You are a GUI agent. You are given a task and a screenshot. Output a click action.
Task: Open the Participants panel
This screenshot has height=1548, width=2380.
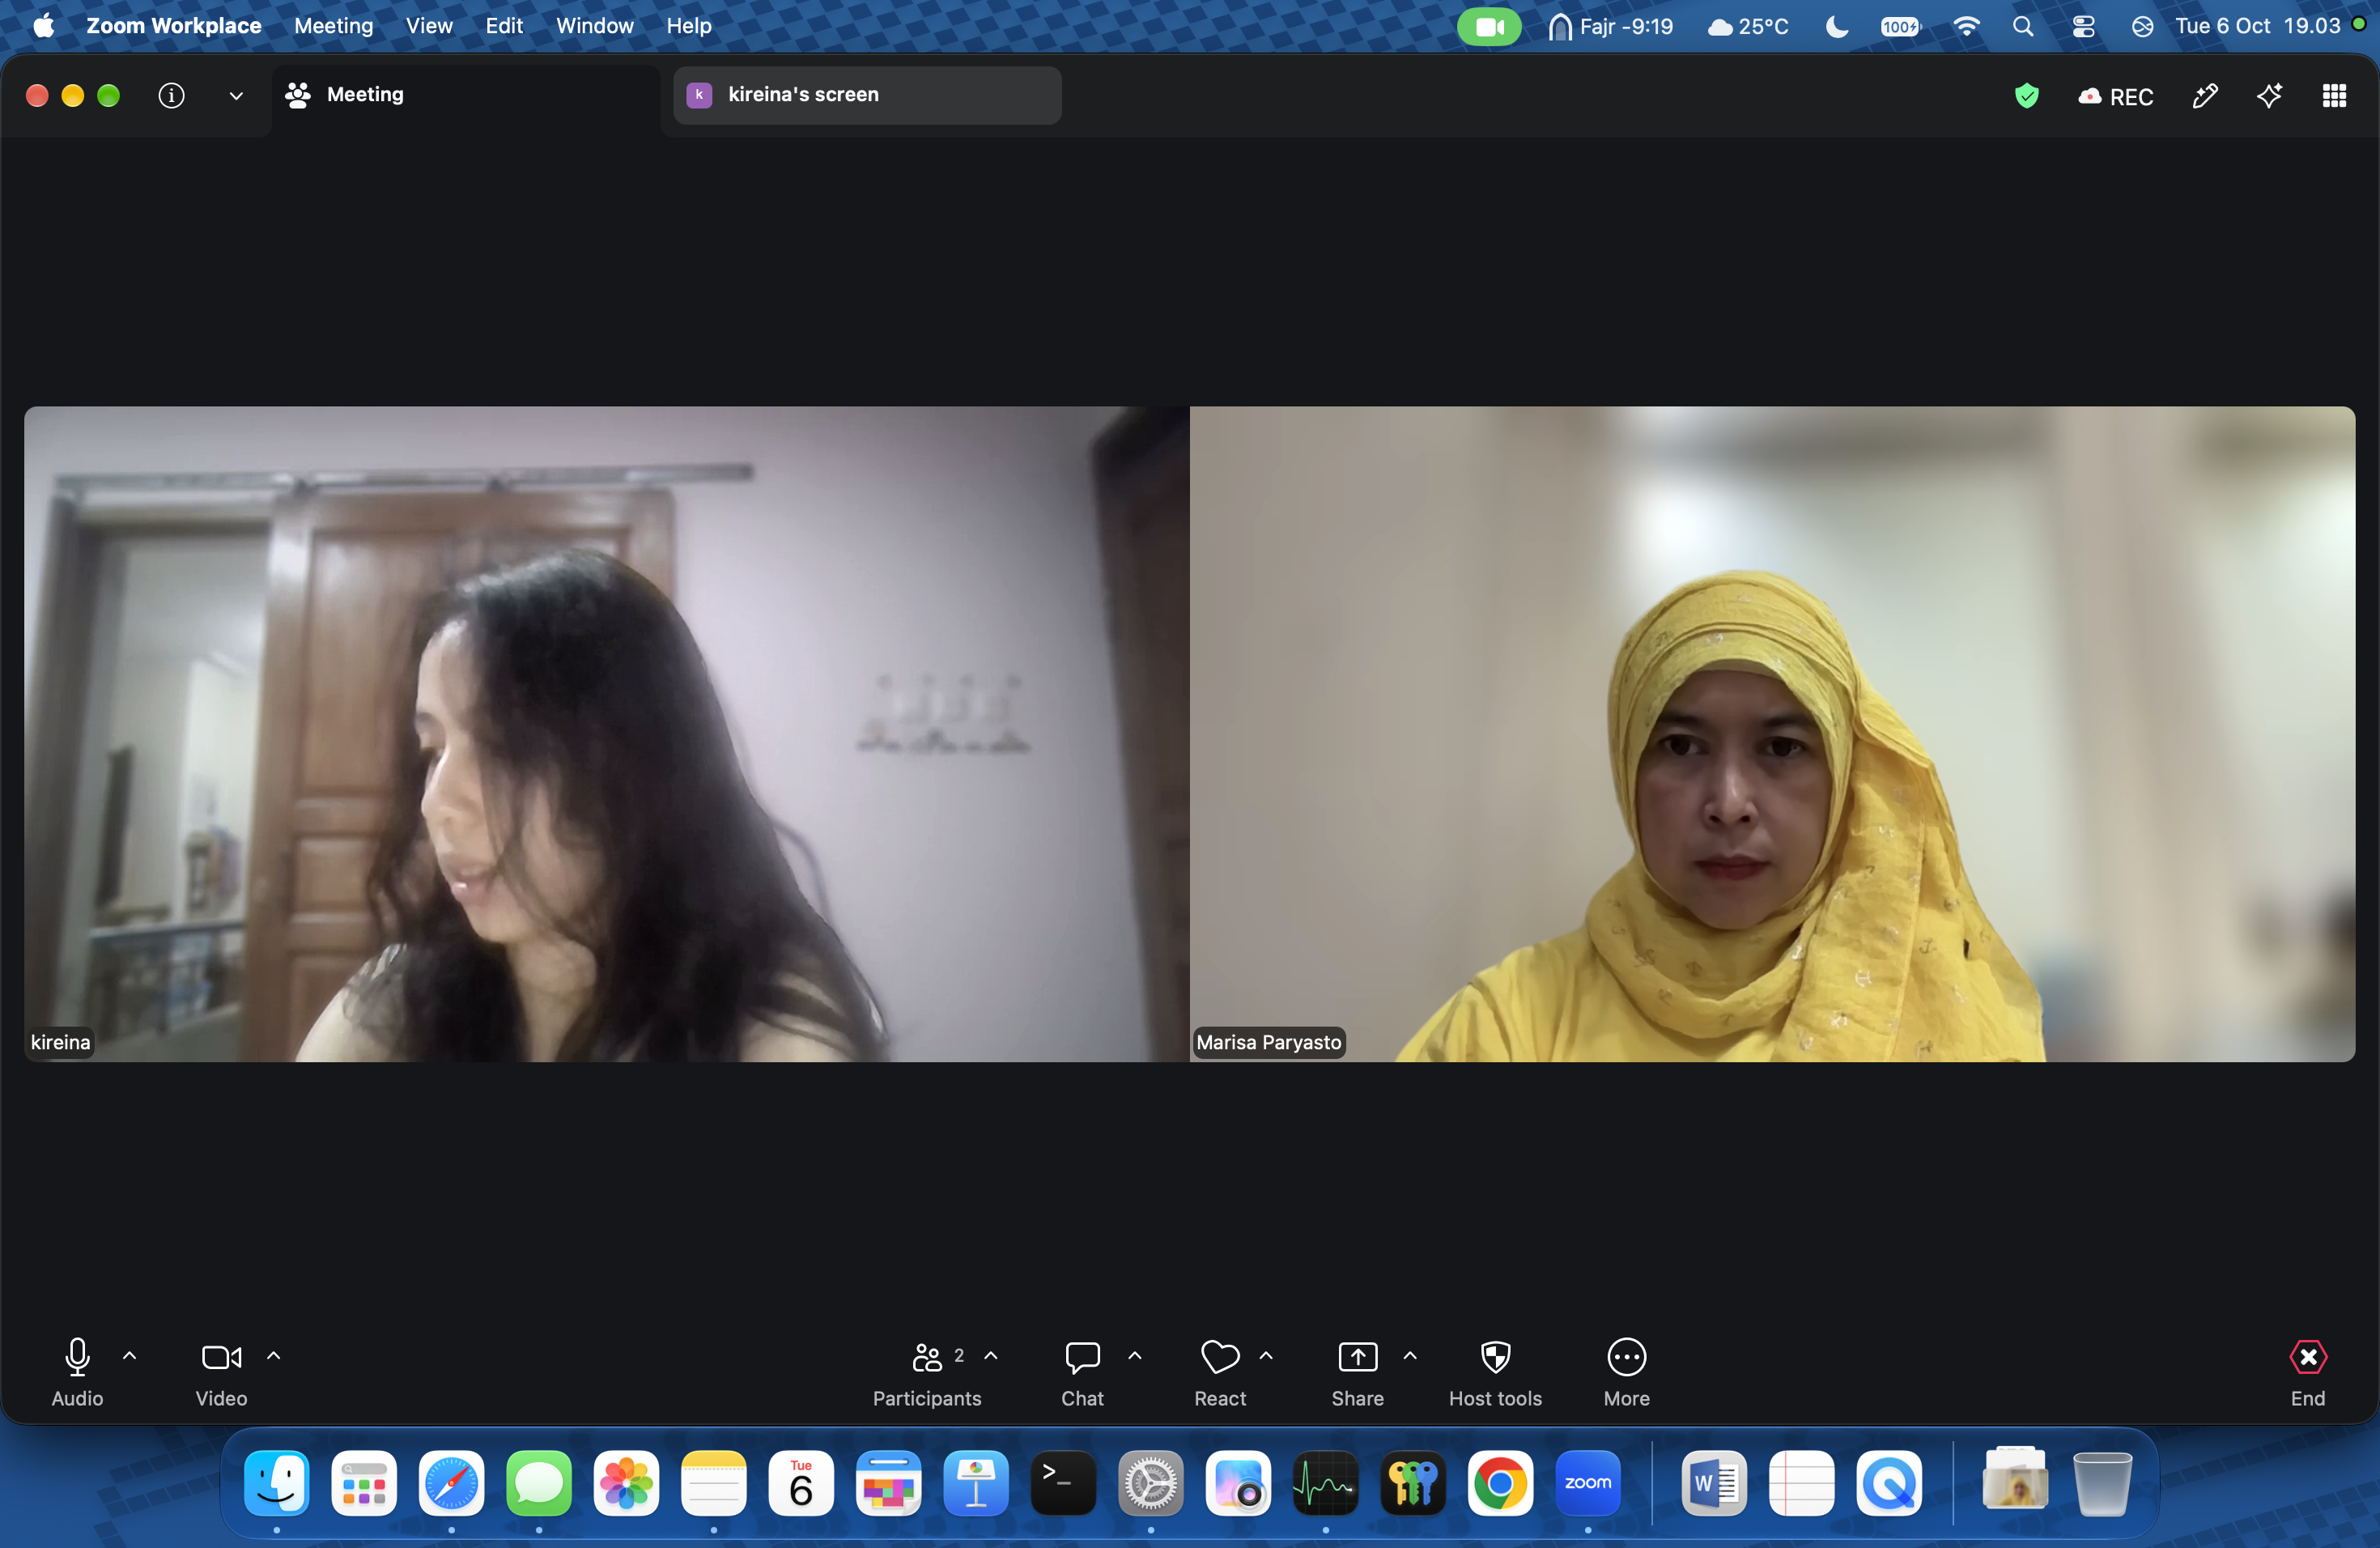pyautogui.click(x=927, y=1372)
